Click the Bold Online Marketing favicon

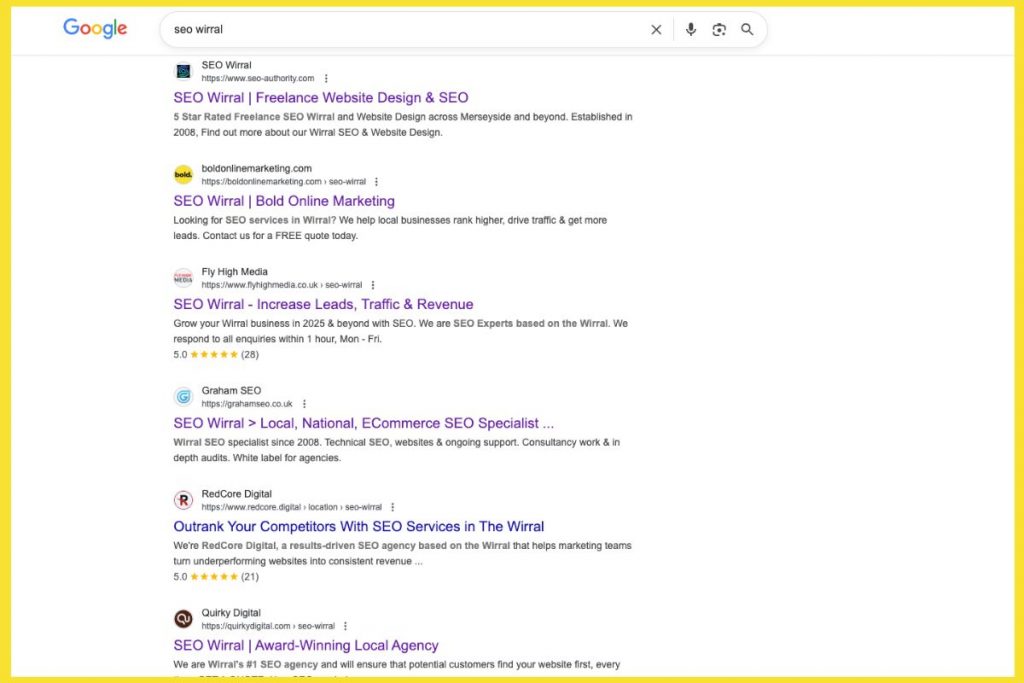tap(183, 174)
